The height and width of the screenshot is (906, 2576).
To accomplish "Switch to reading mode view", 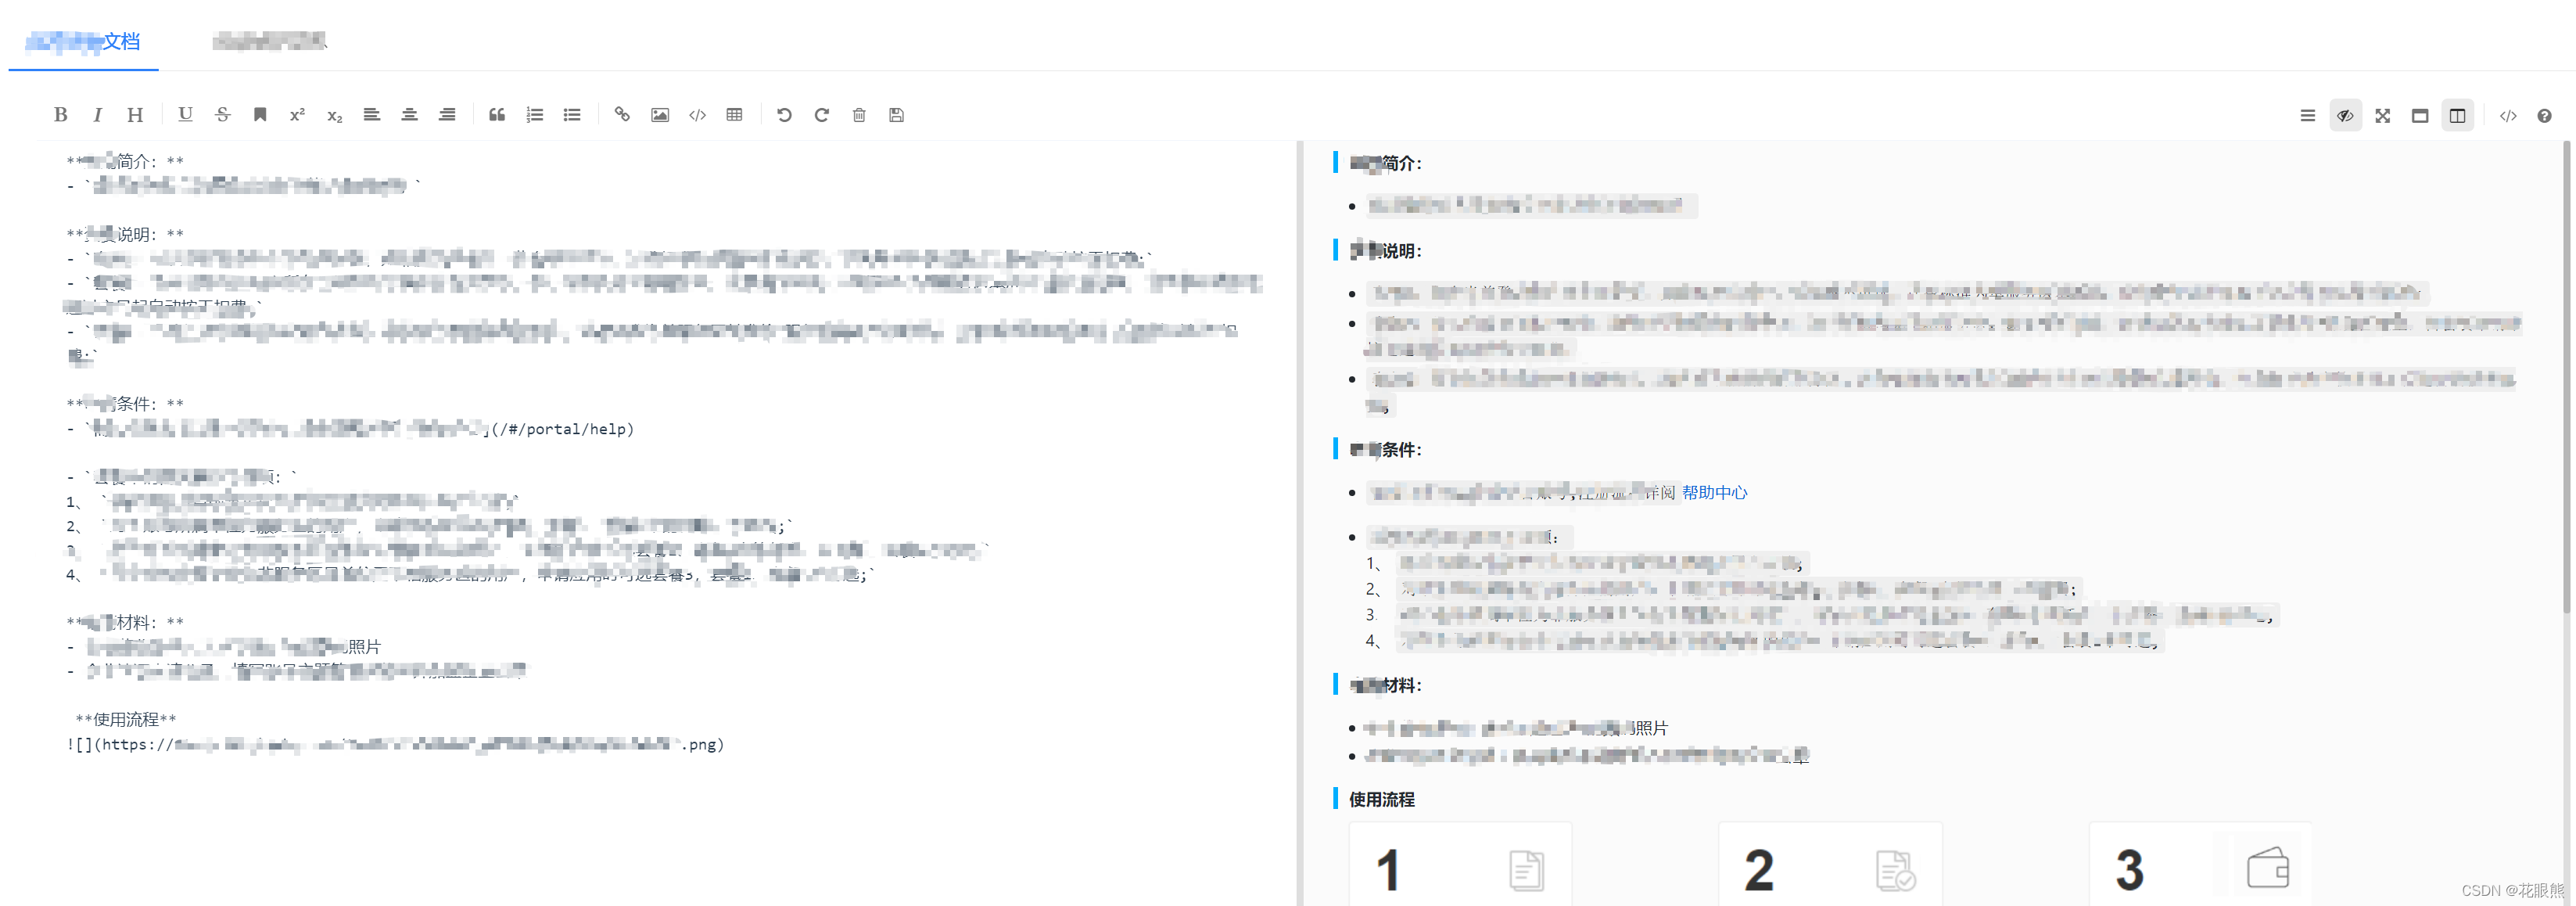I will tap(2420, 116).
